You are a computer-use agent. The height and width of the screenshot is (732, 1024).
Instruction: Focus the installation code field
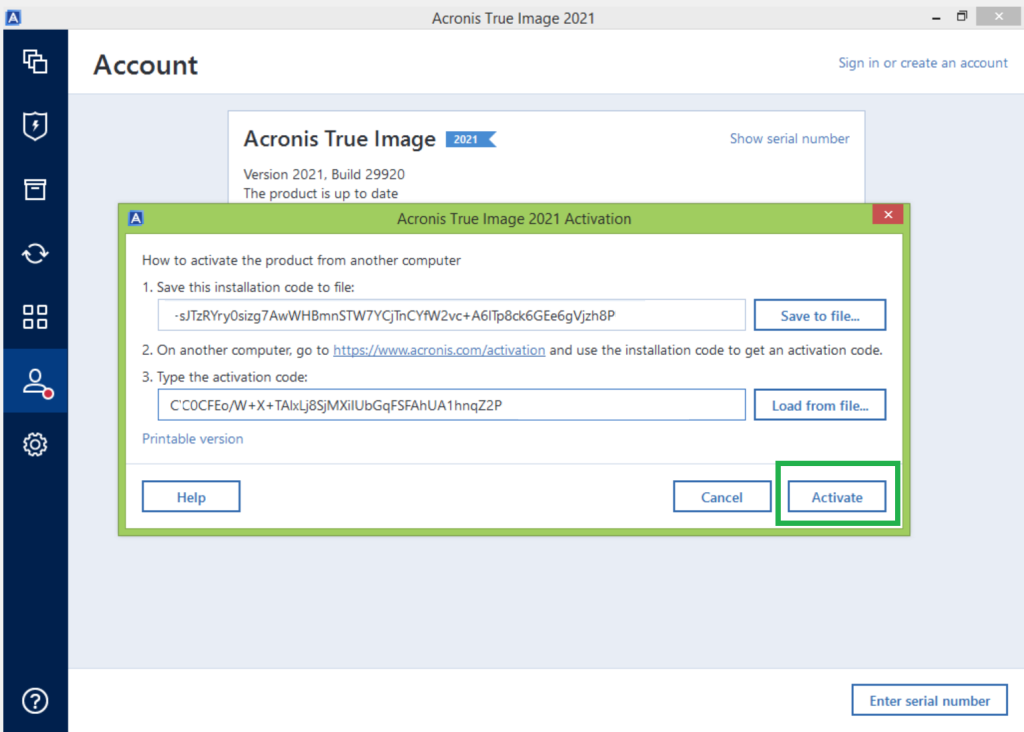[x=451, y=315]
